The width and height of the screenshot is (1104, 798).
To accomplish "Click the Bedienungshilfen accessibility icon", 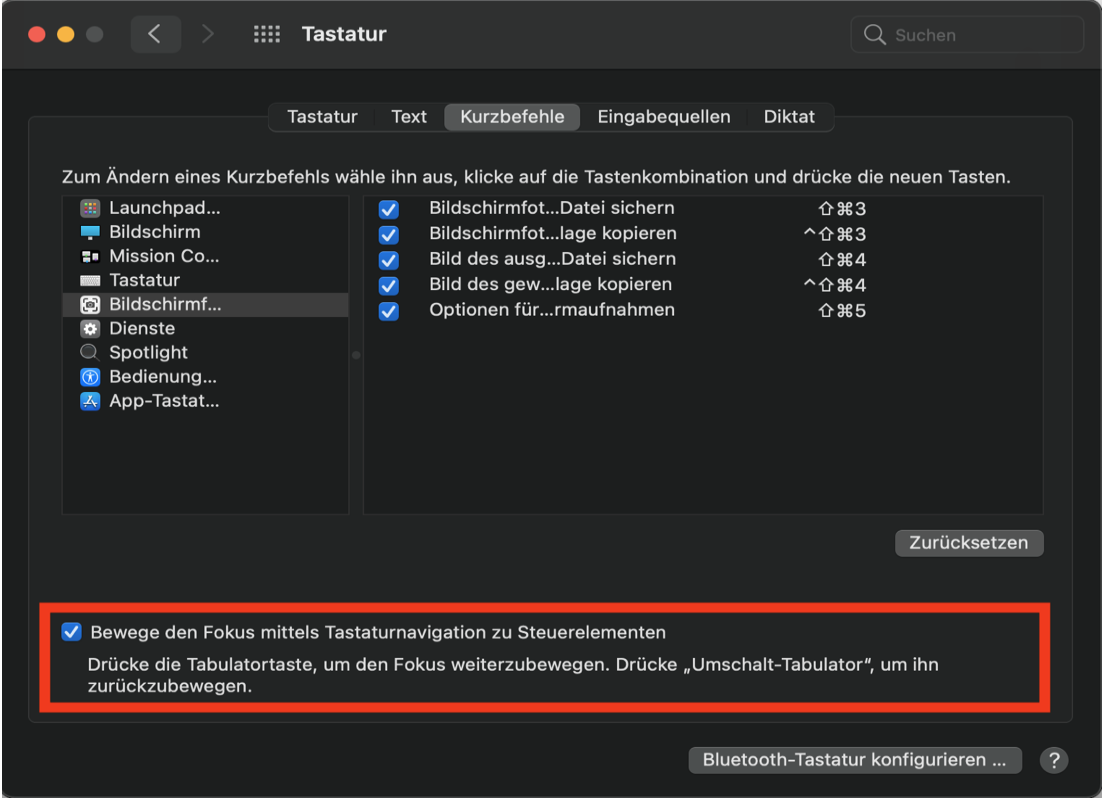I will (91, 377).
